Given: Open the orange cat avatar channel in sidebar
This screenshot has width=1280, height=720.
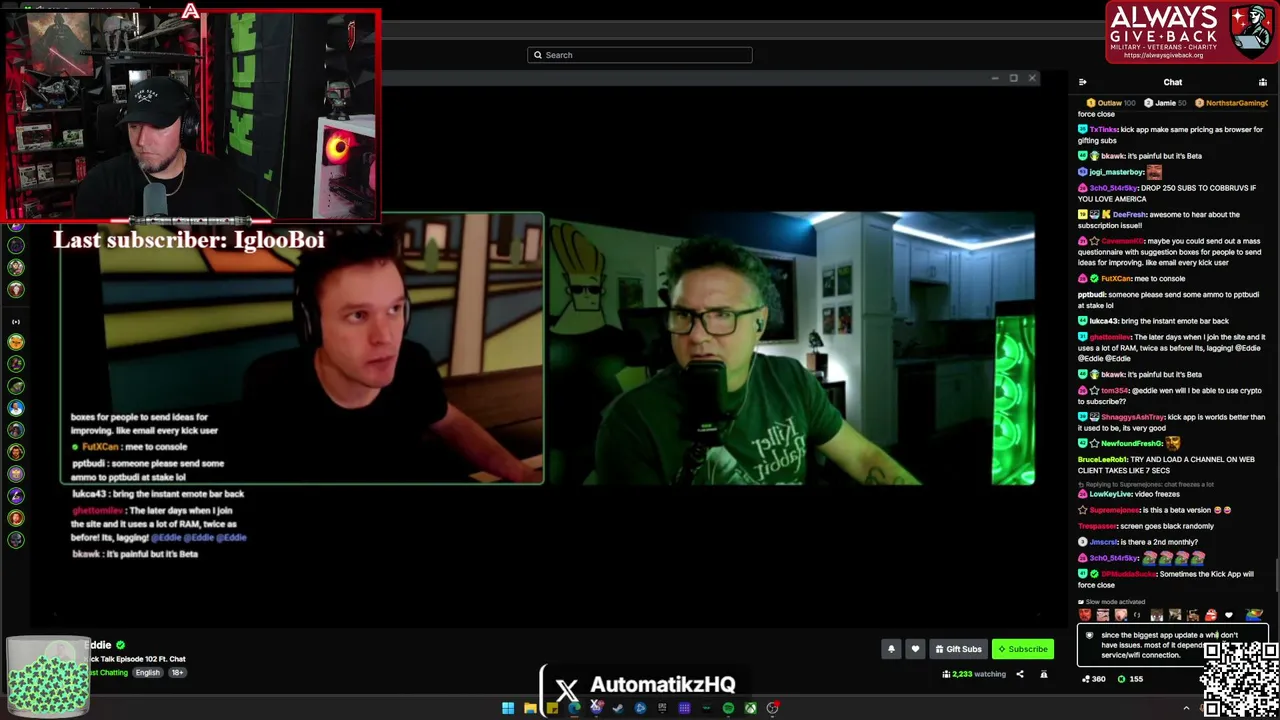Looking at the screenshot, I should [15, 342].
